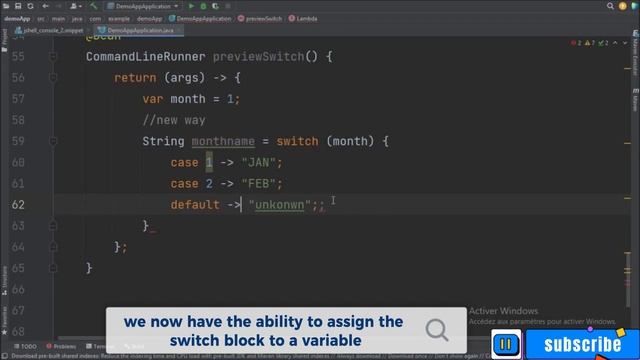Viewport: 640px width, 360px height.
Task: Open the TODO tool window
Action: coord(25,347)
